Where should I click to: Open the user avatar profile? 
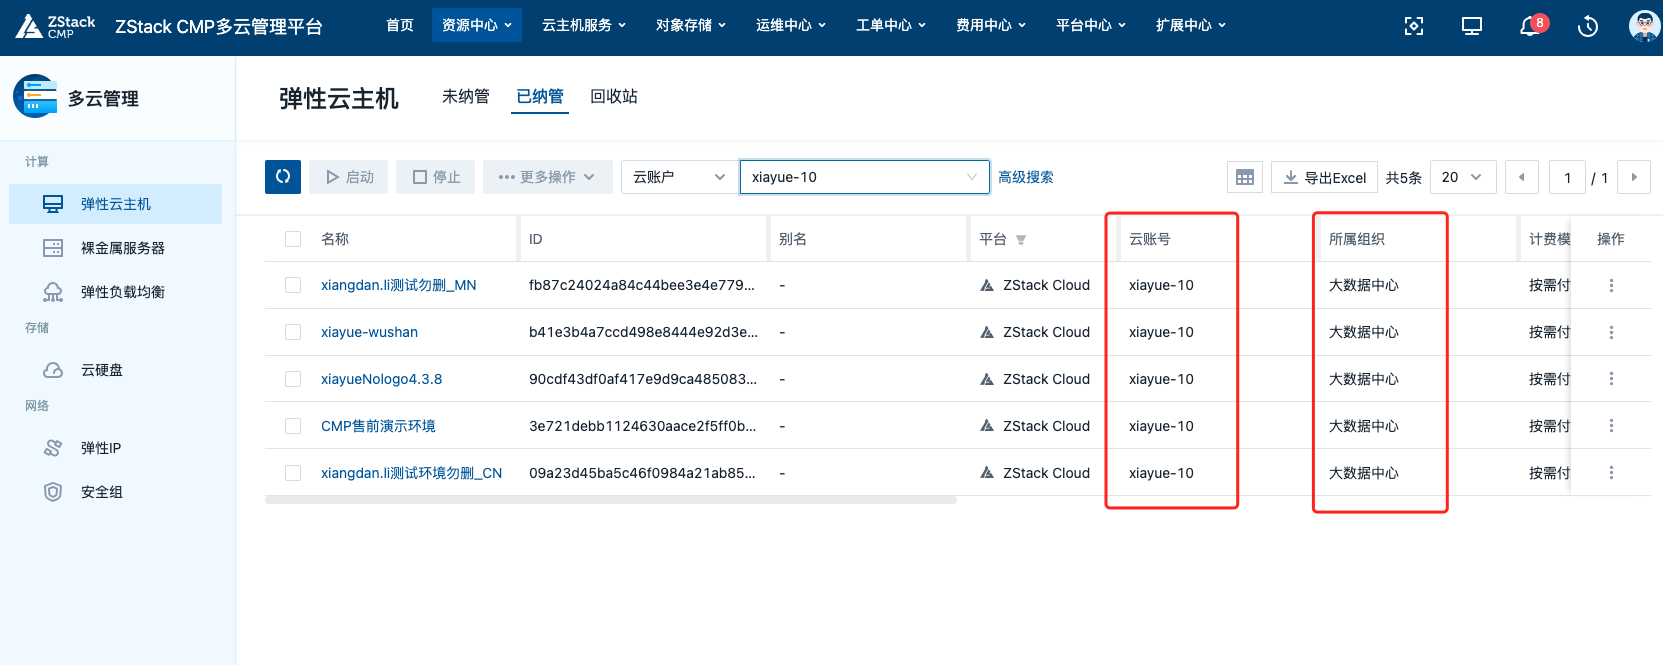pyautogui.click(x=1643, y=26)
